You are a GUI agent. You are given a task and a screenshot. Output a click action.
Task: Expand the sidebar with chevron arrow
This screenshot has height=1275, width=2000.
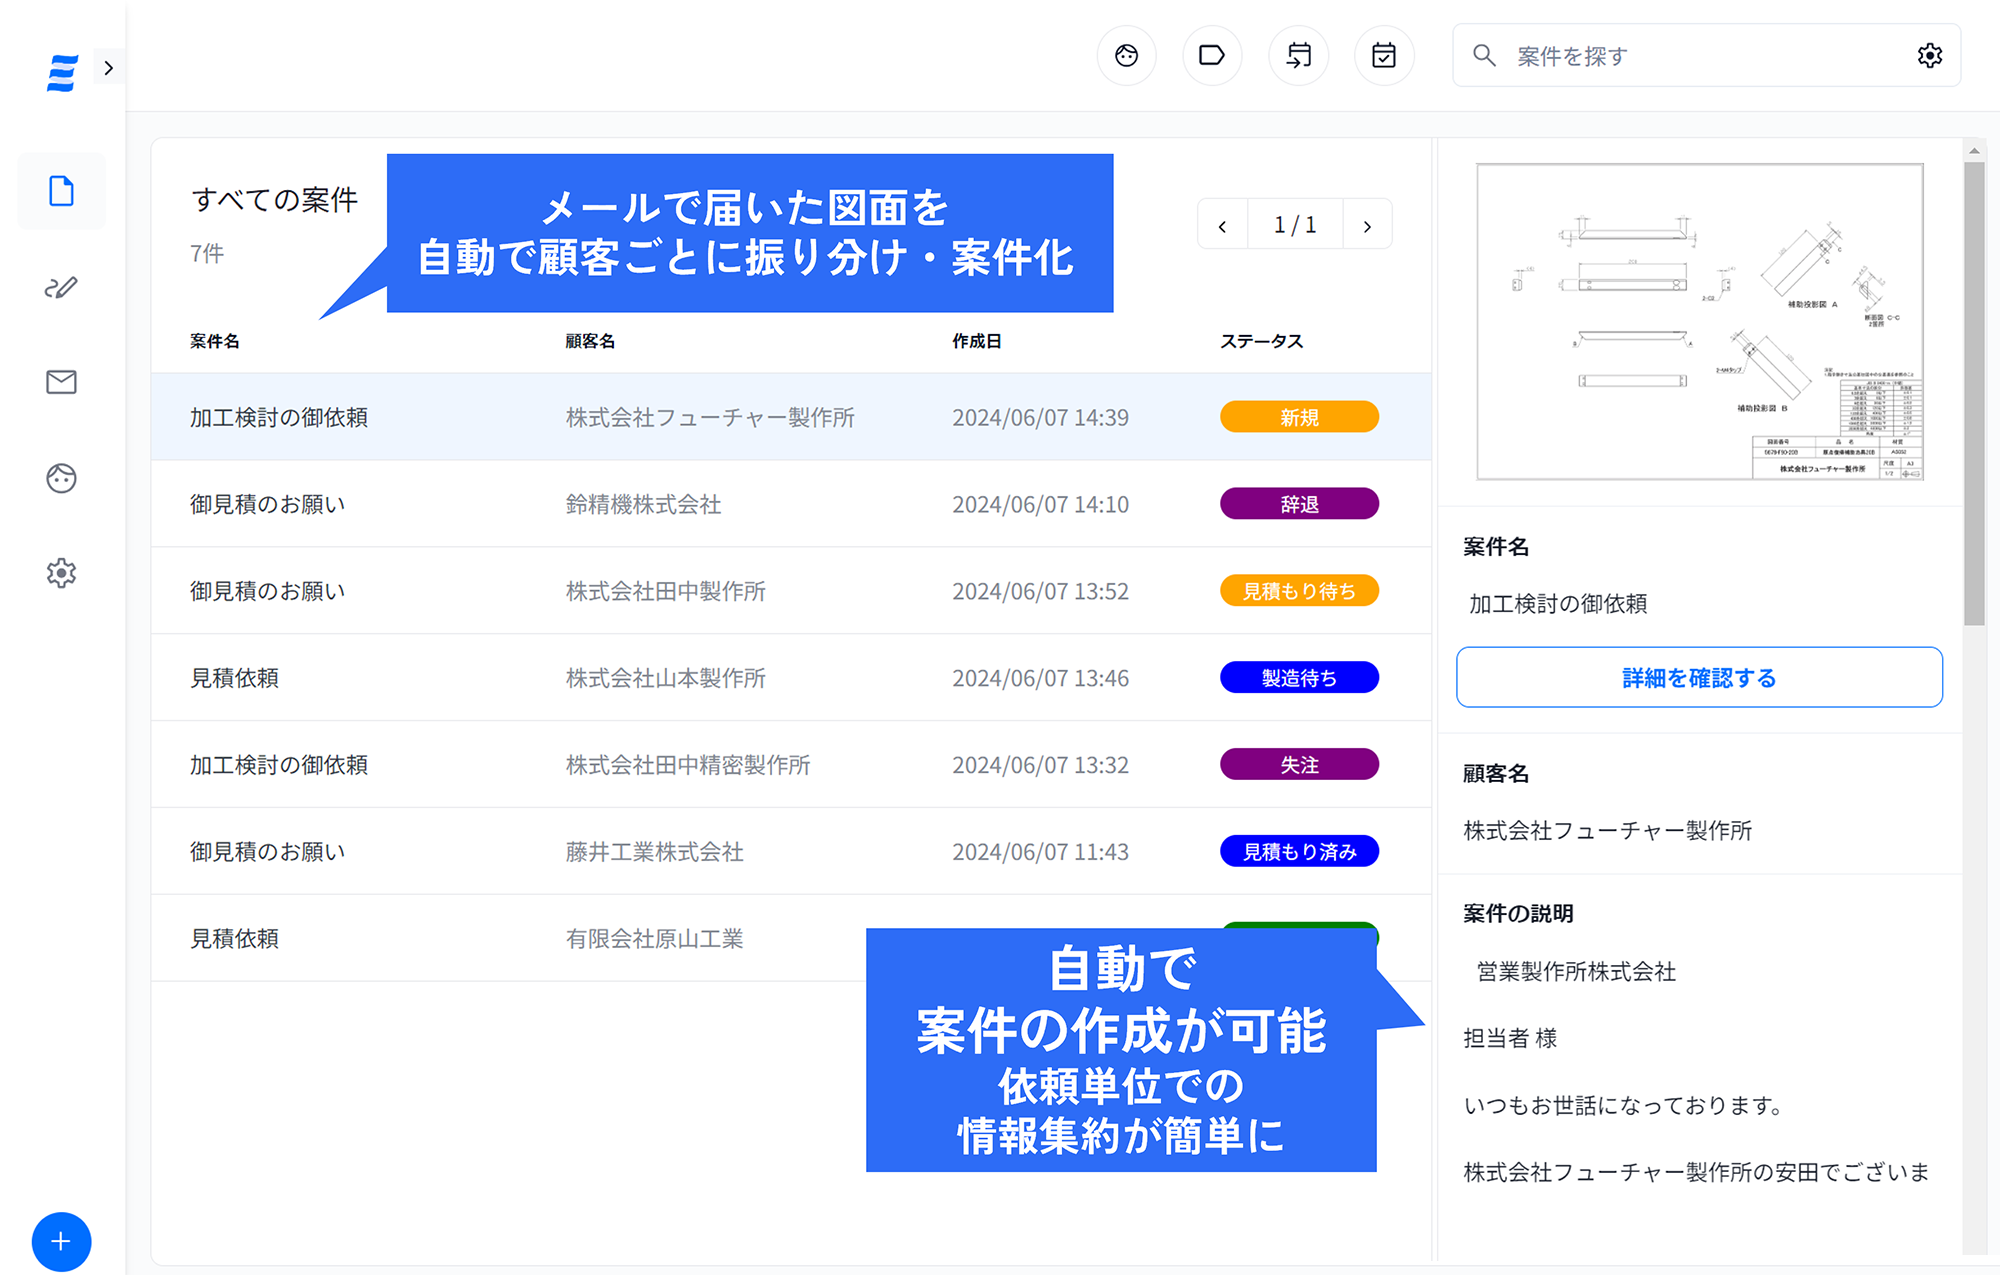(x=109, y=68)
